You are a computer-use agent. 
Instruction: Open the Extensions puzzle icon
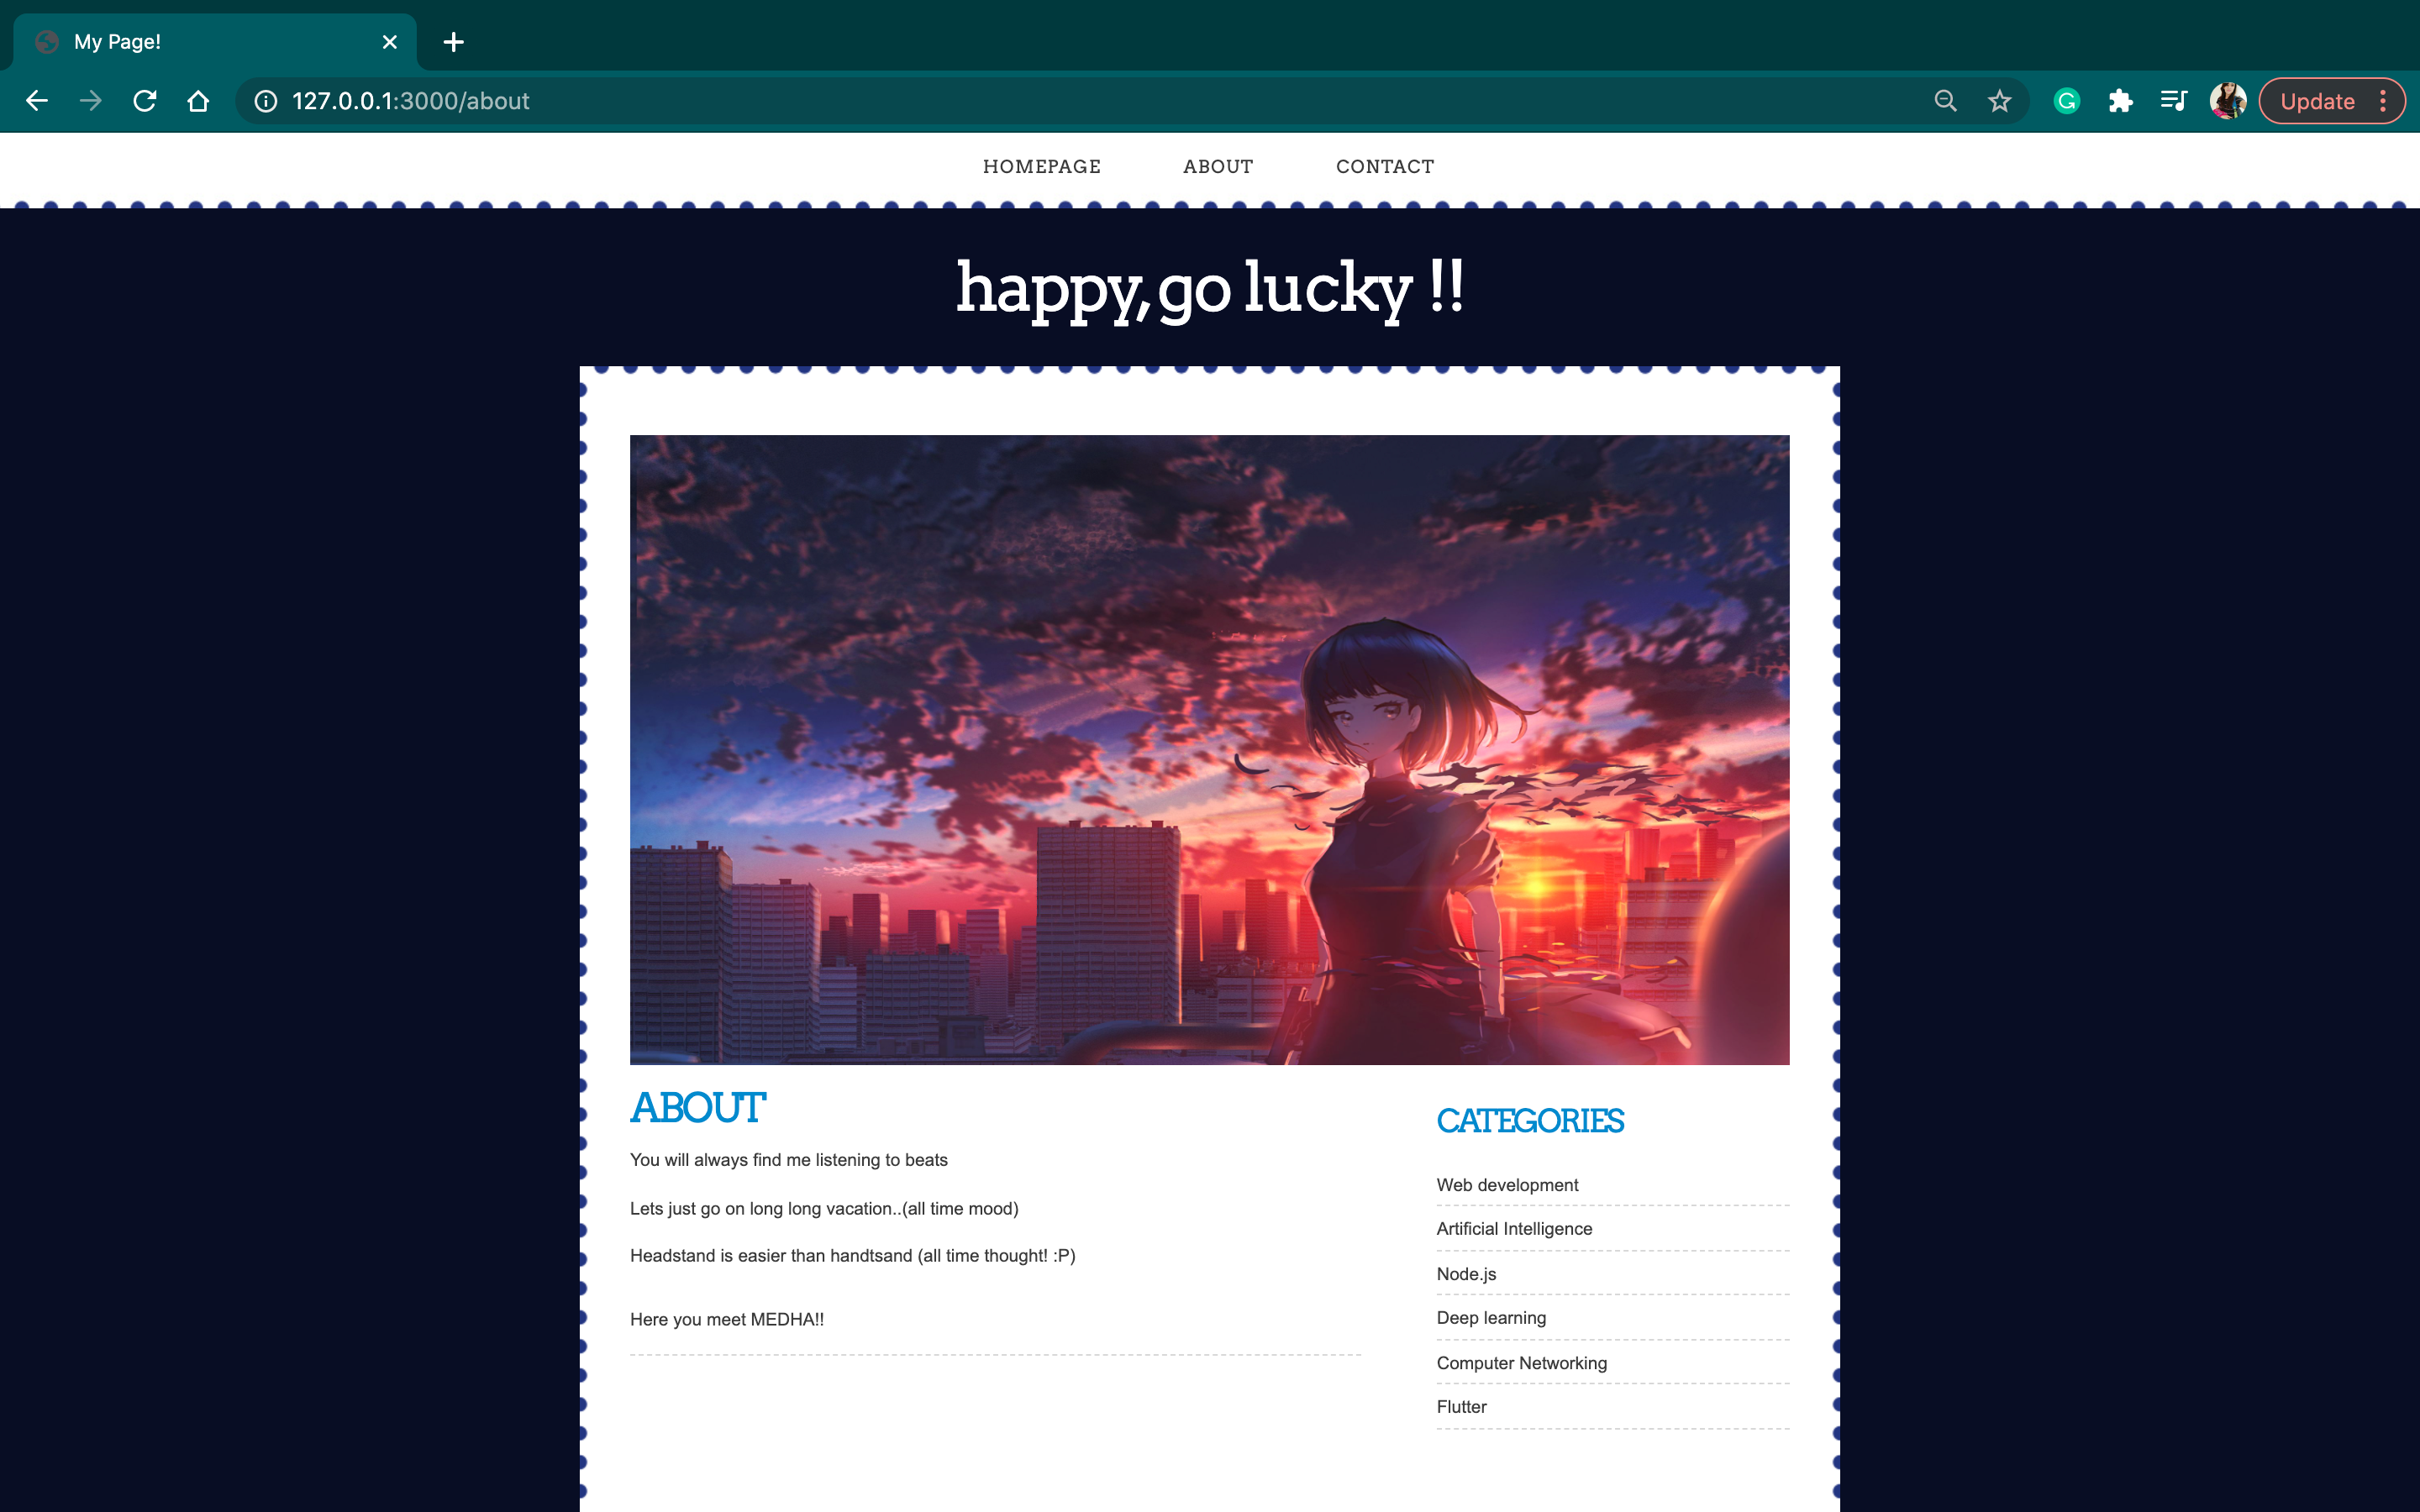click(x=2120, y=101)
